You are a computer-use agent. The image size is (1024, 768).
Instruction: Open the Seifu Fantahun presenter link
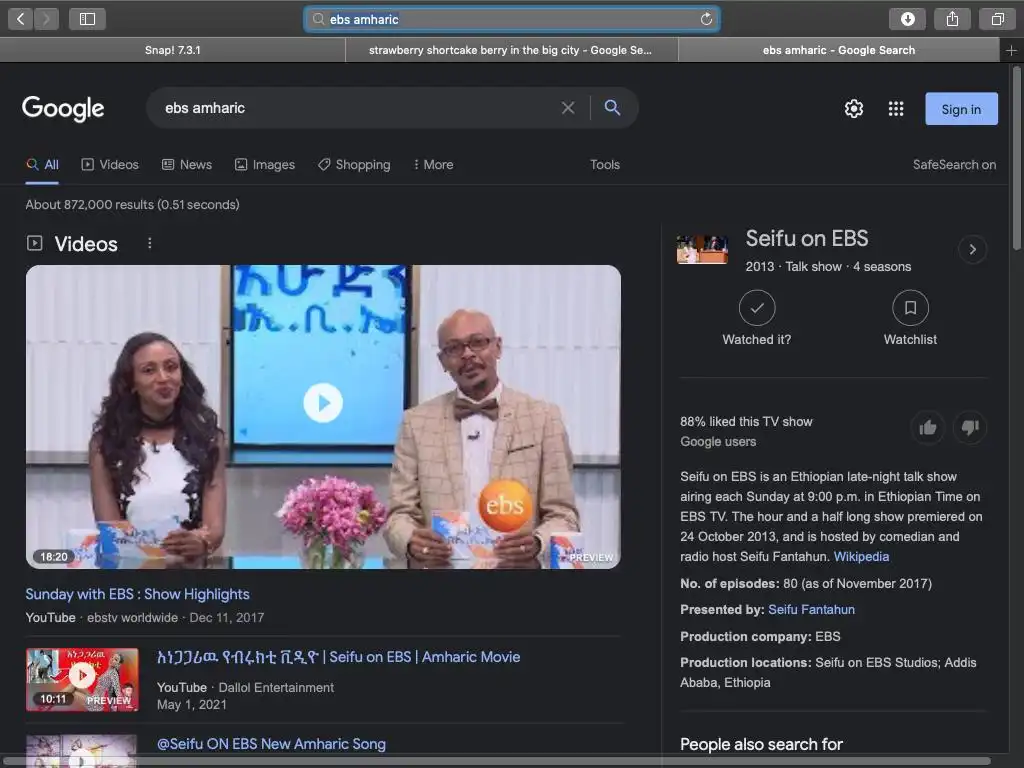point(811,609)
